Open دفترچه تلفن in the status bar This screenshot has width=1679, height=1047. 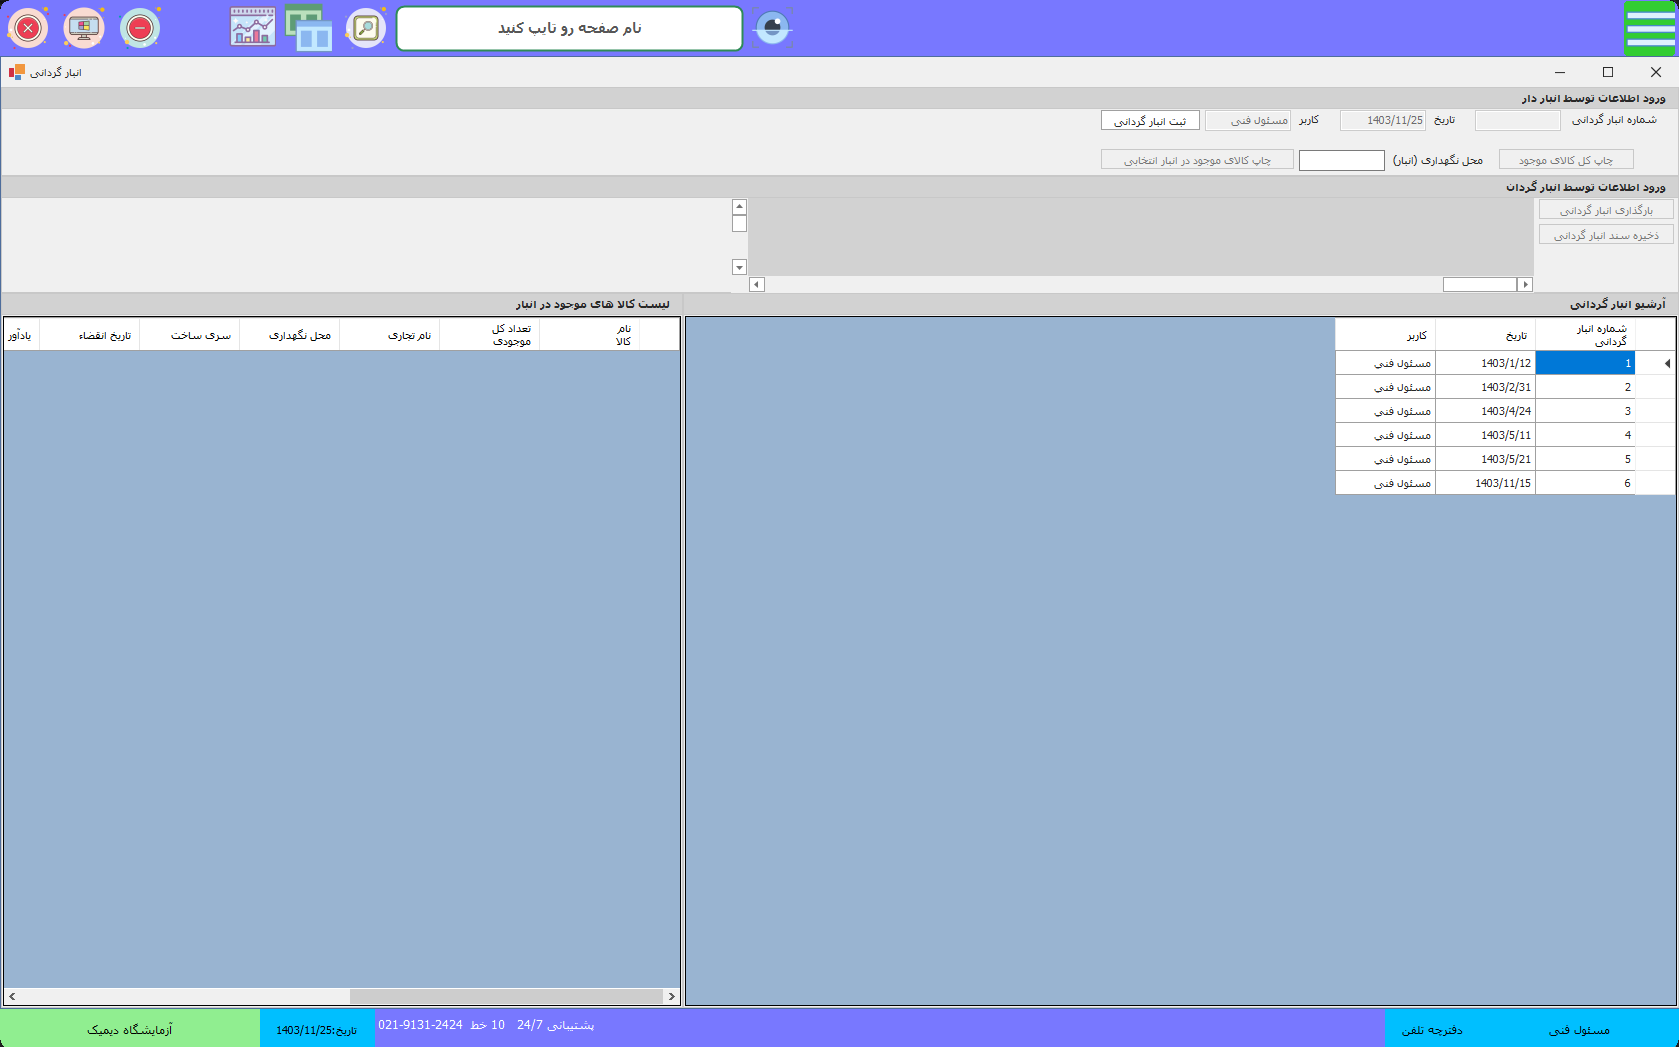click(1431, 1029)
